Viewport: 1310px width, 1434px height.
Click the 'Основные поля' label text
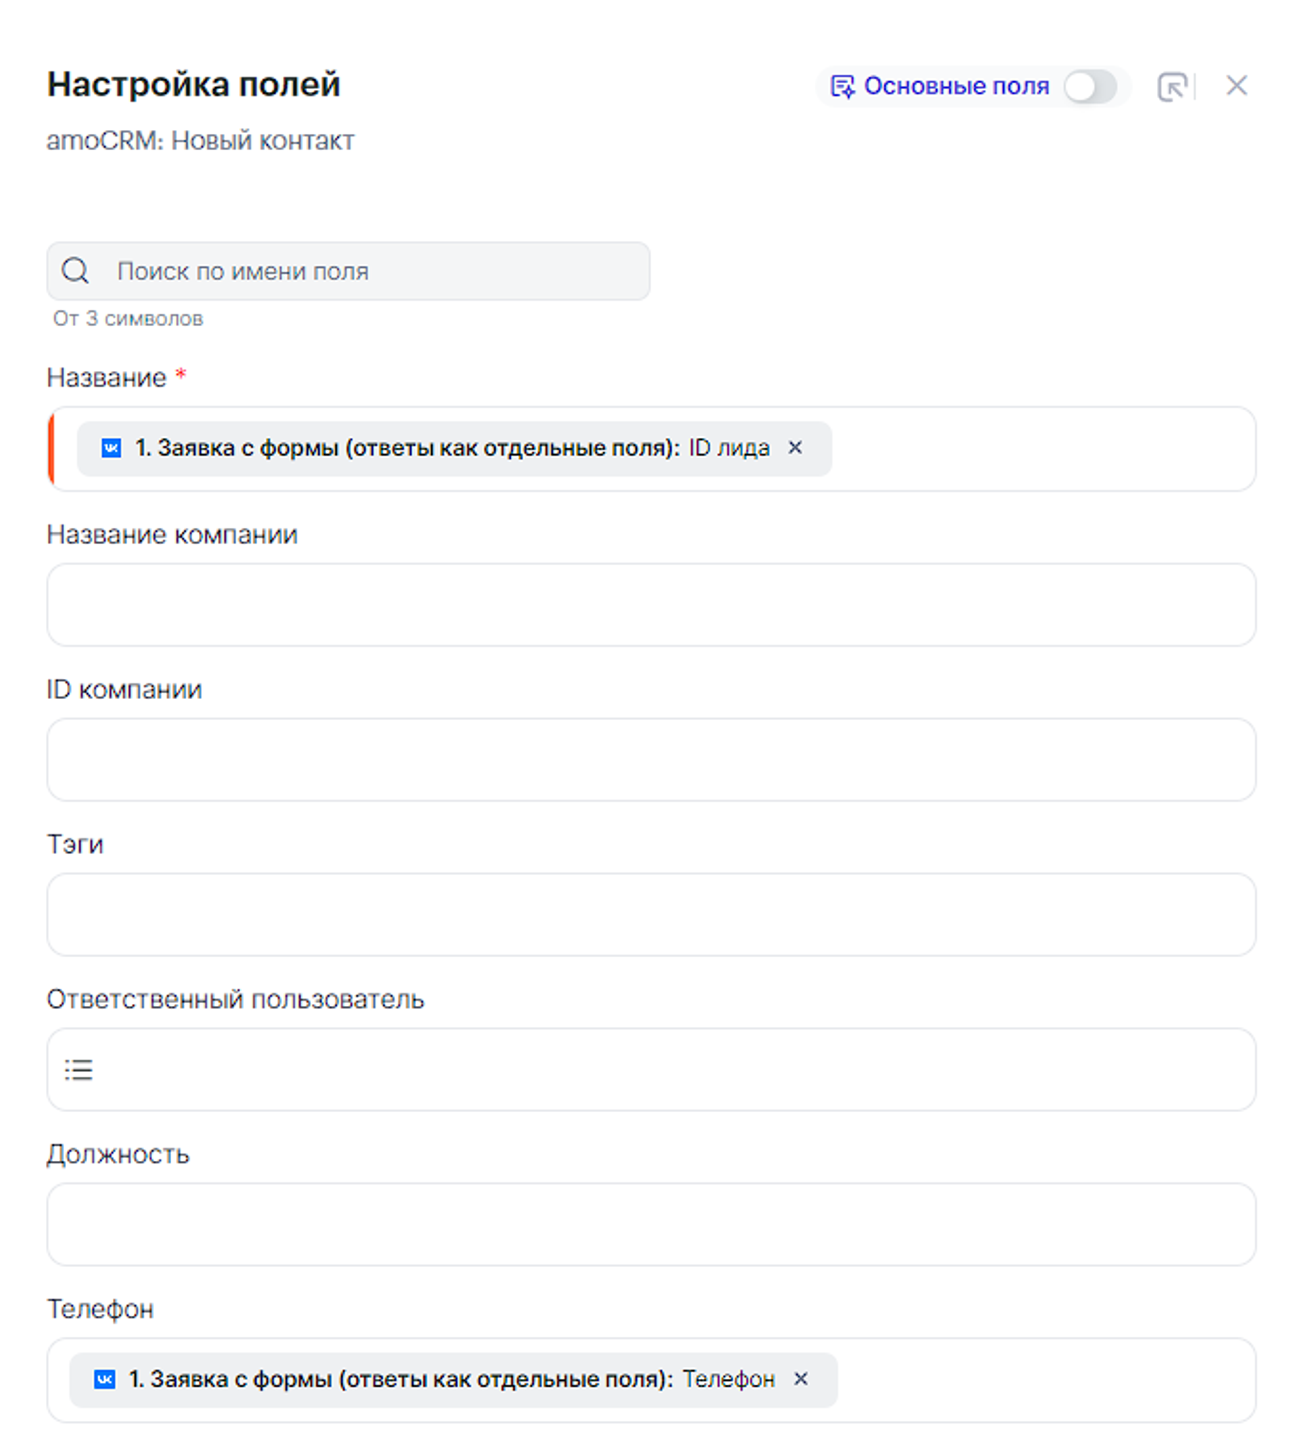click(956, 87)
